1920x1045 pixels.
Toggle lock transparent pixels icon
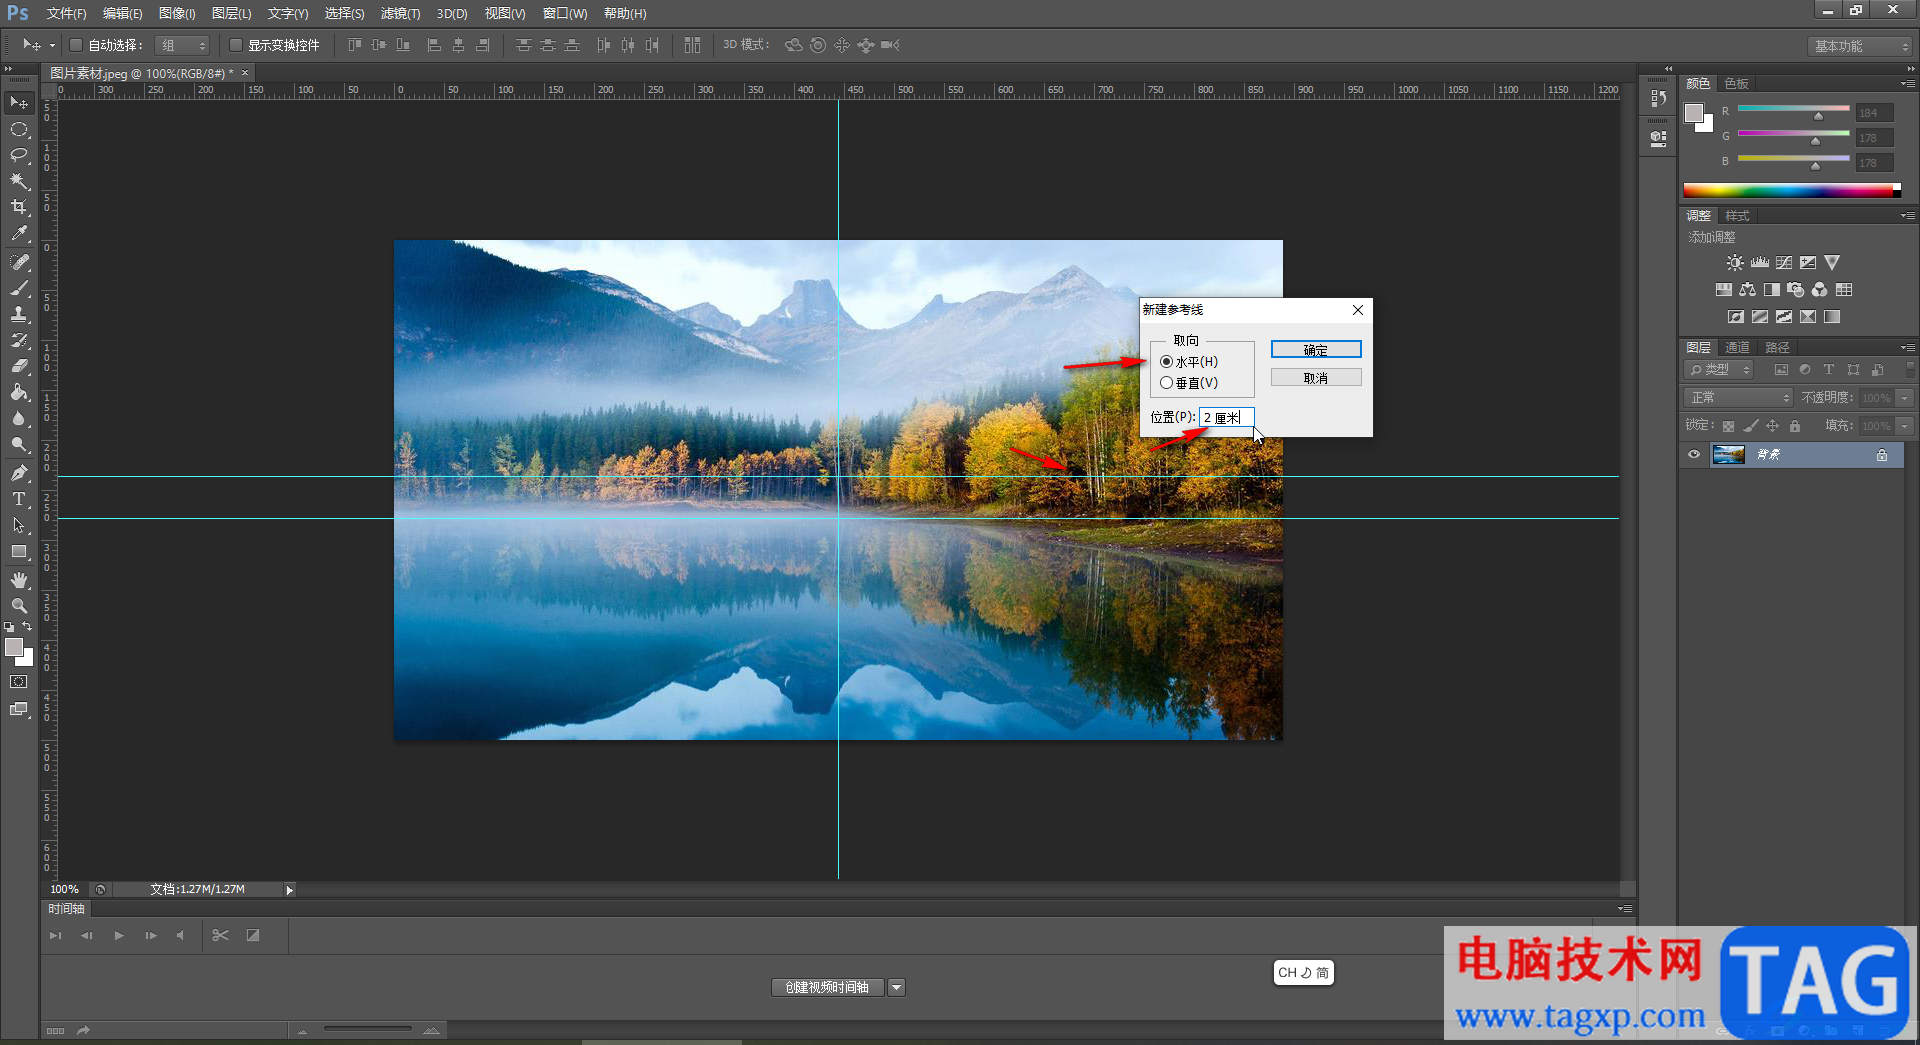click(1728, 426)
